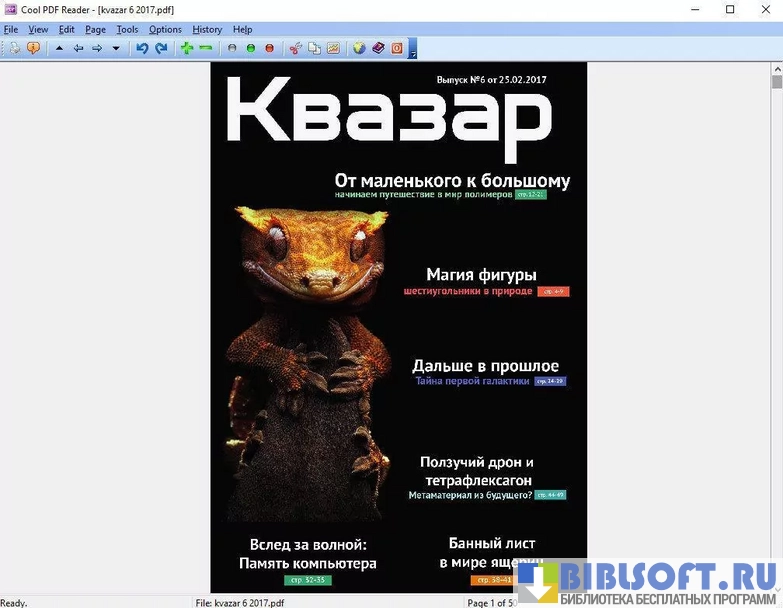Open the History menu
Screen dimensions: 783x608
[207, 29]
